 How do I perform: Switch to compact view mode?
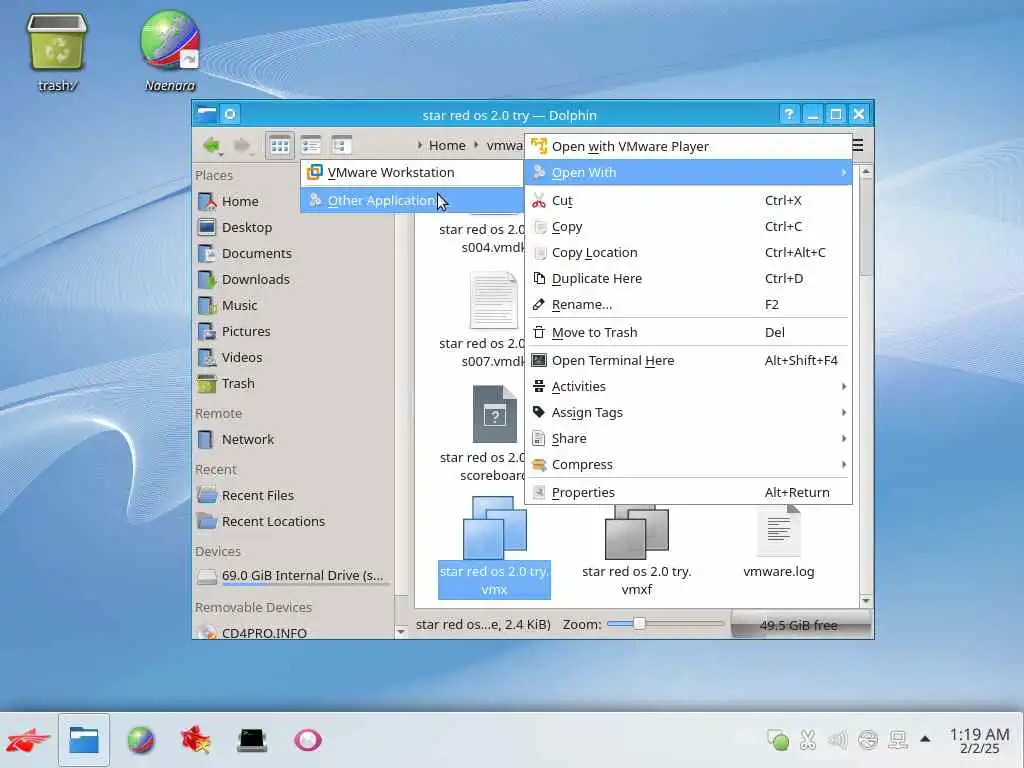[311, 145]
